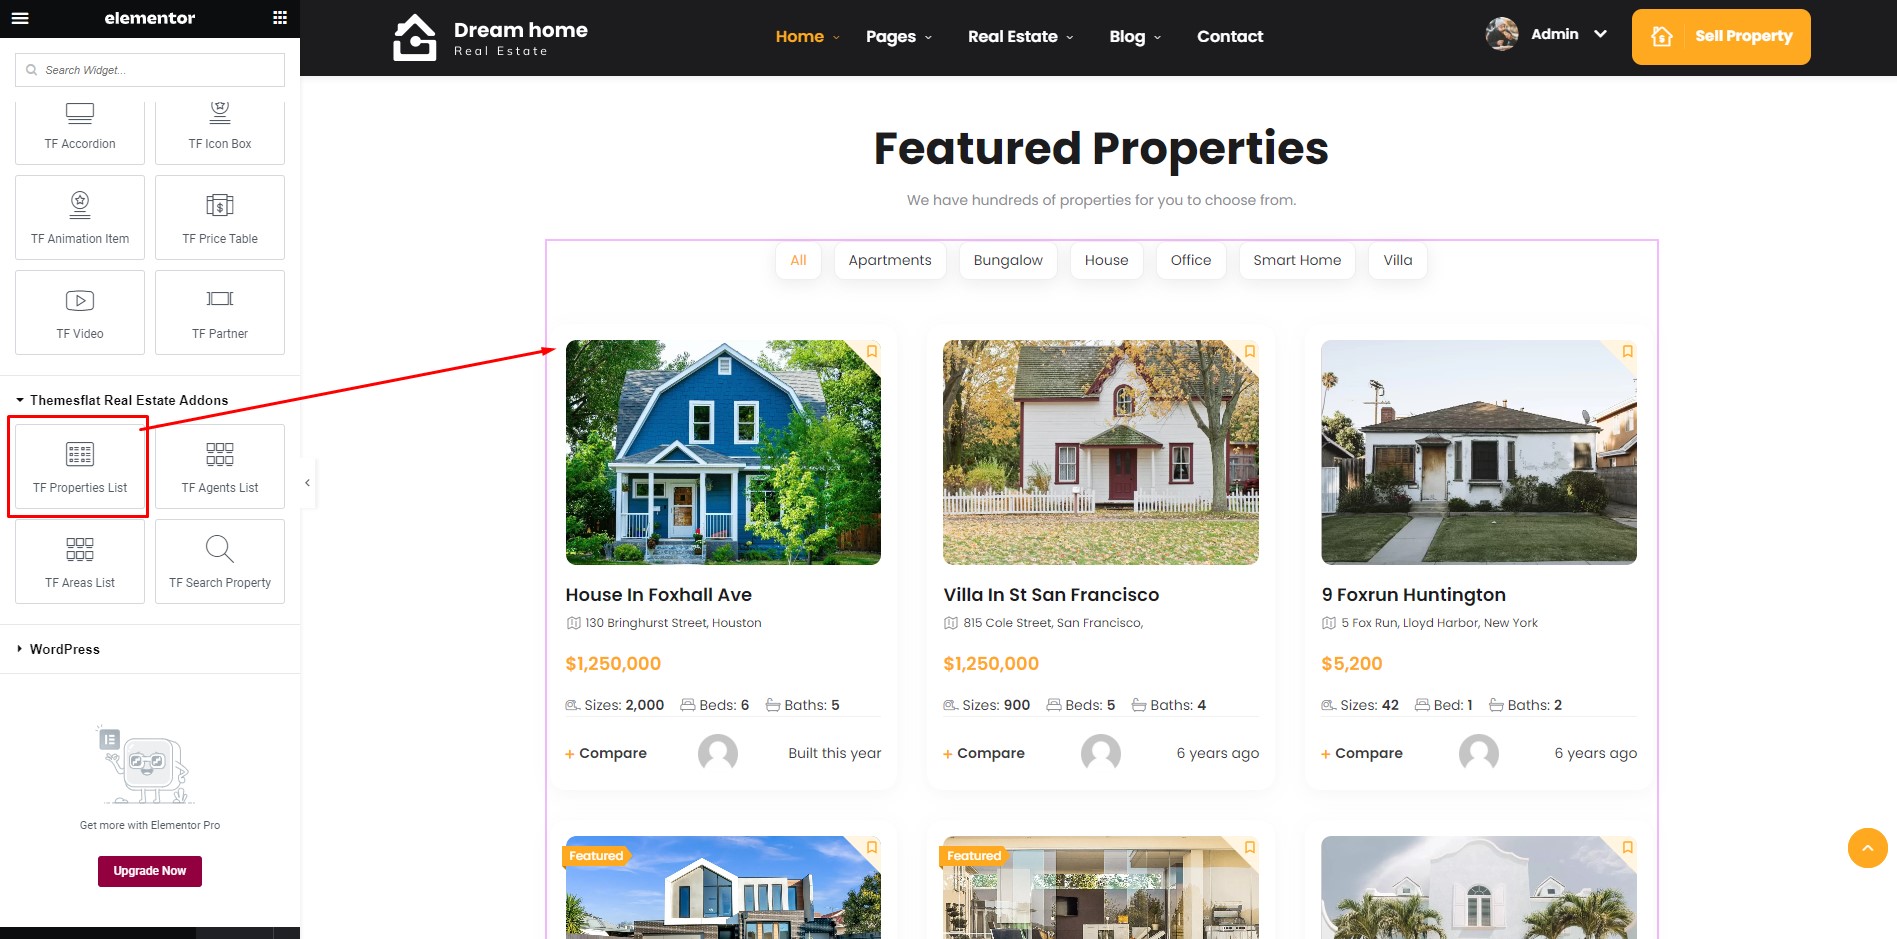Select the TF Video widget
The width and height of the screenshot is (1897, 939).
point(80,312)
